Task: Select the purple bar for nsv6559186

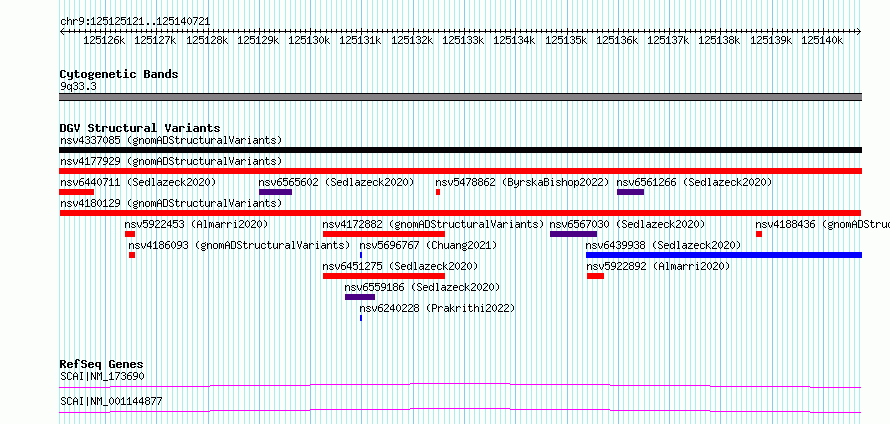Action: 360,297
